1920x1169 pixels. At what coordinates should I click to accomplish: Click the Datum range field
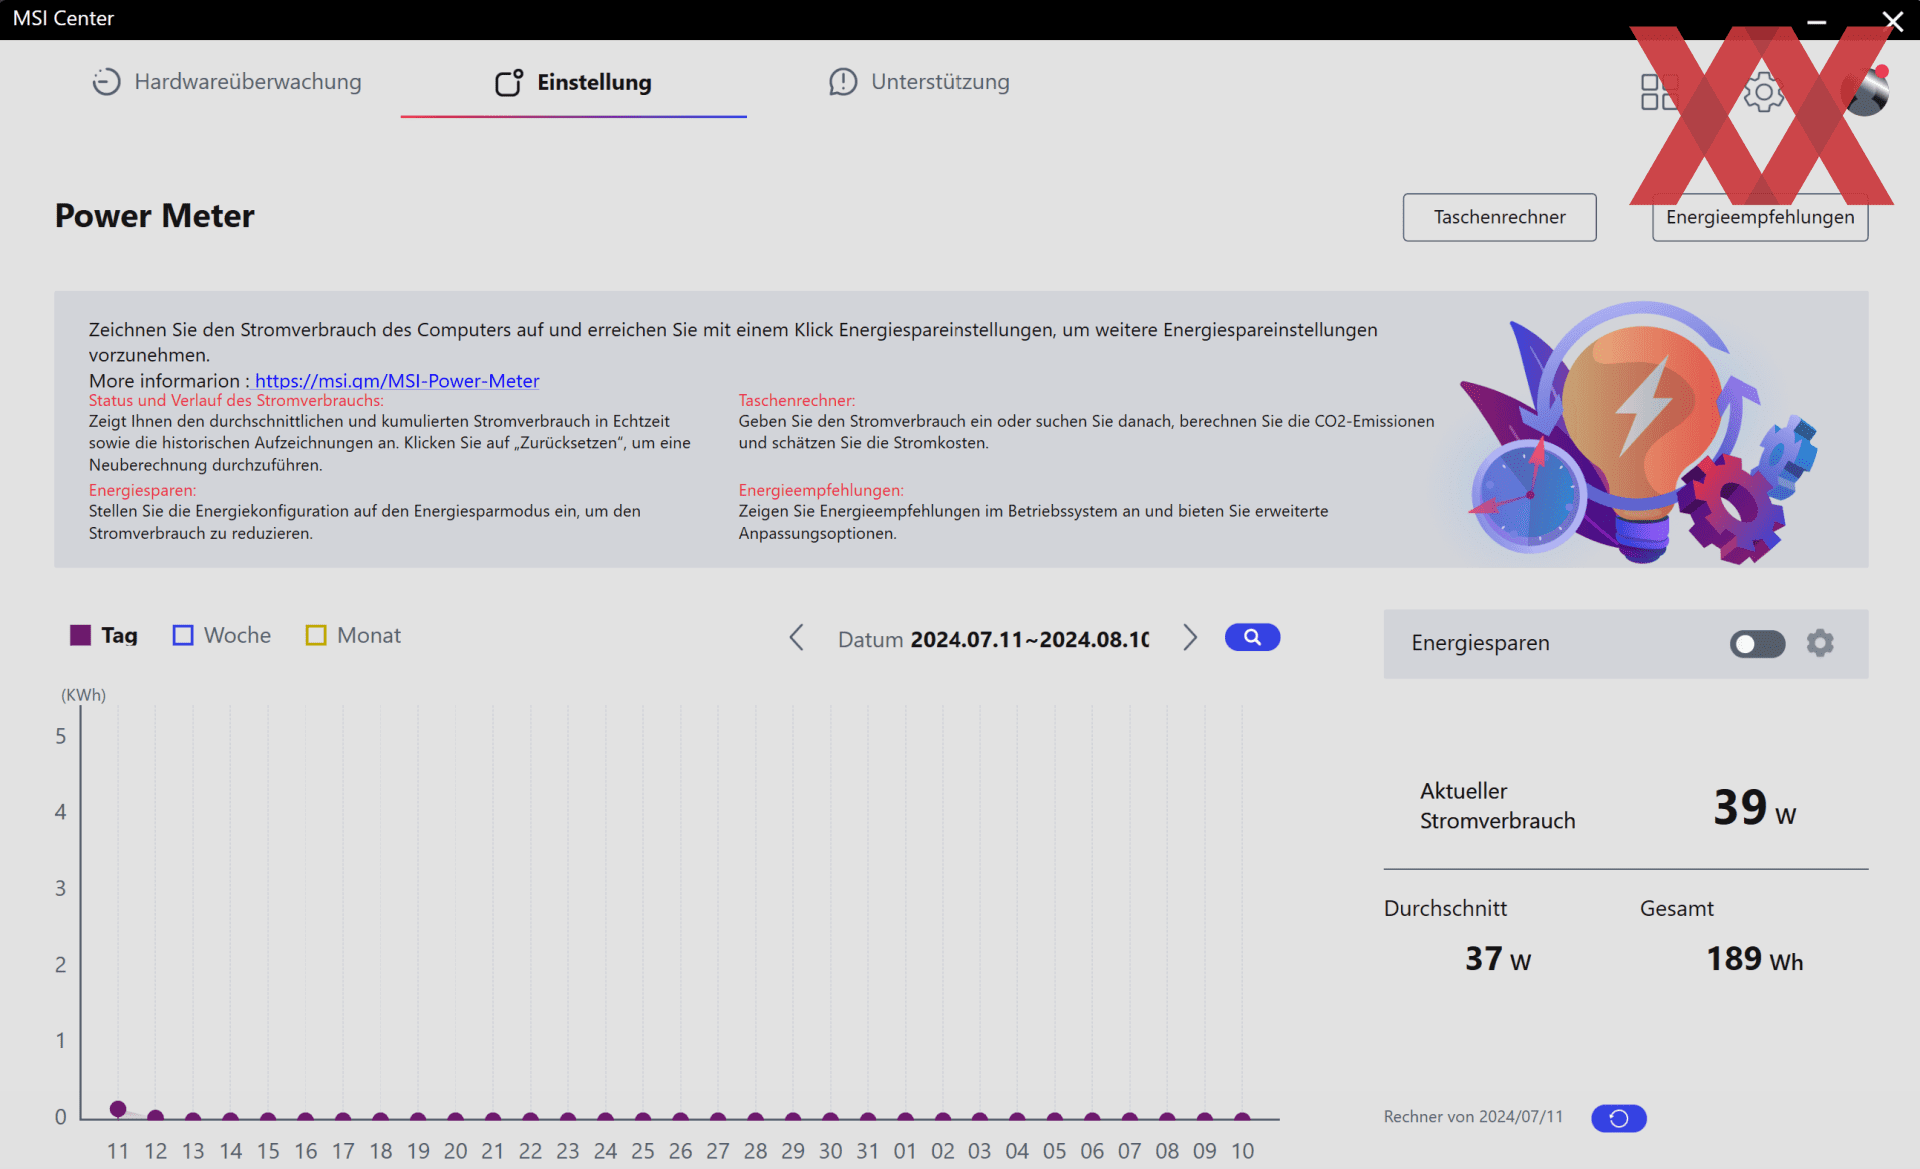tap(994, 639)
